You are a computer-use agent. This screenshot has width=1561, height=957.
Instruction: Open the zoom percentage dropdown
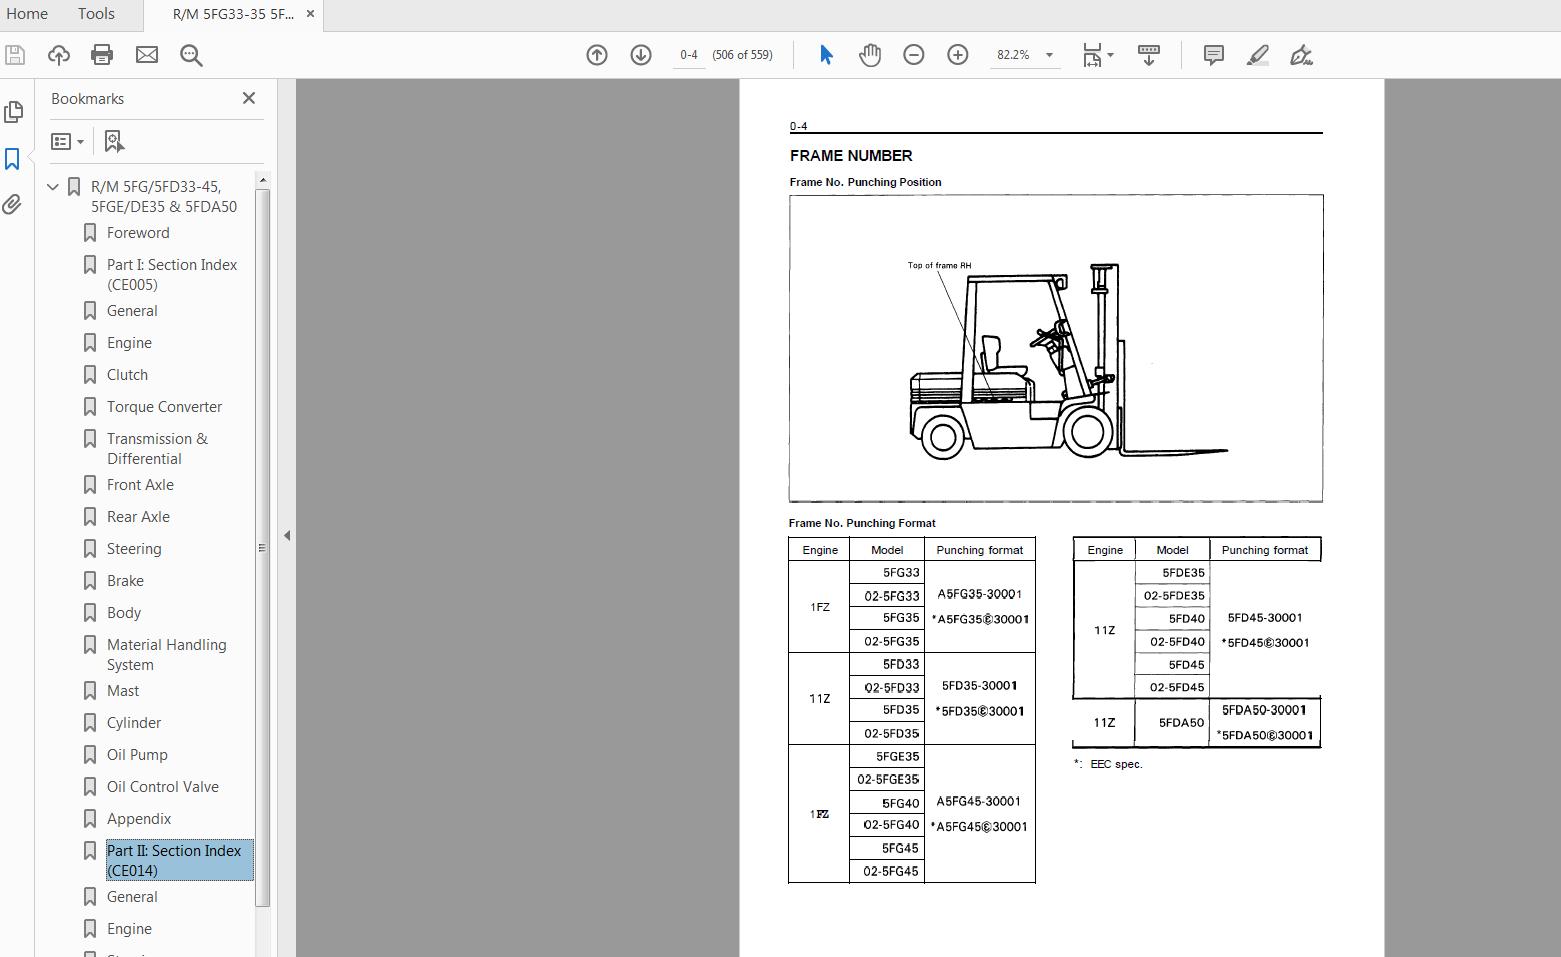(1048, 55)
